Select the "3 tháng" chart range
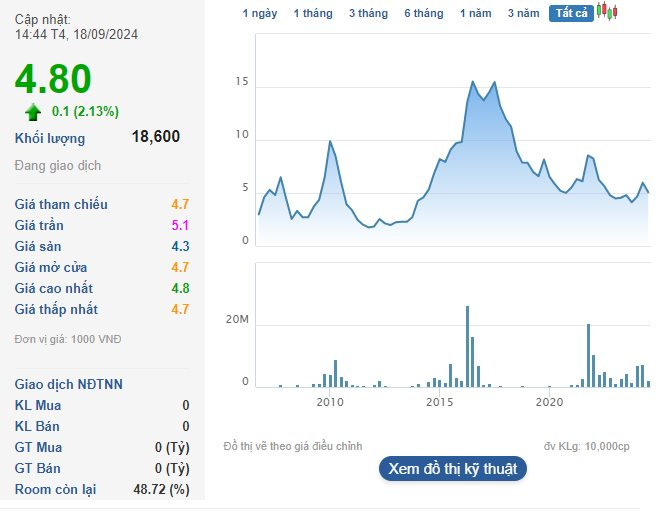Viewport: 667px width, 512px height. (368, 13)
